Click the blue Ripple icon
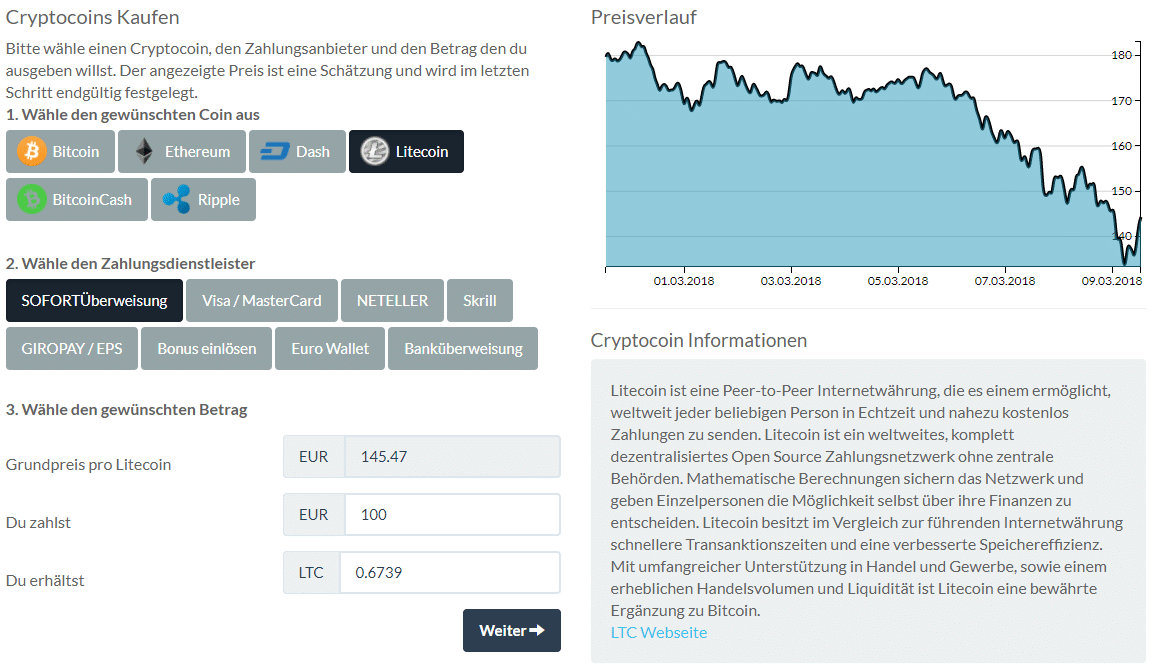1152x669 pixels. pyautogui.click(x=176, y=199)
